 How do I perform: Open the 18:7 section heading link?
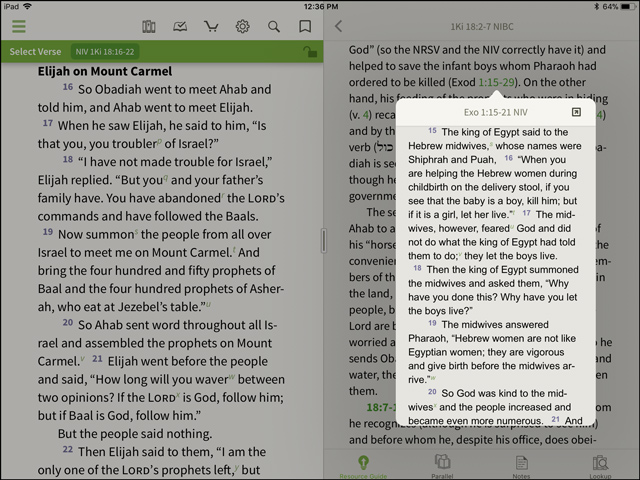(x=380, y=407)
